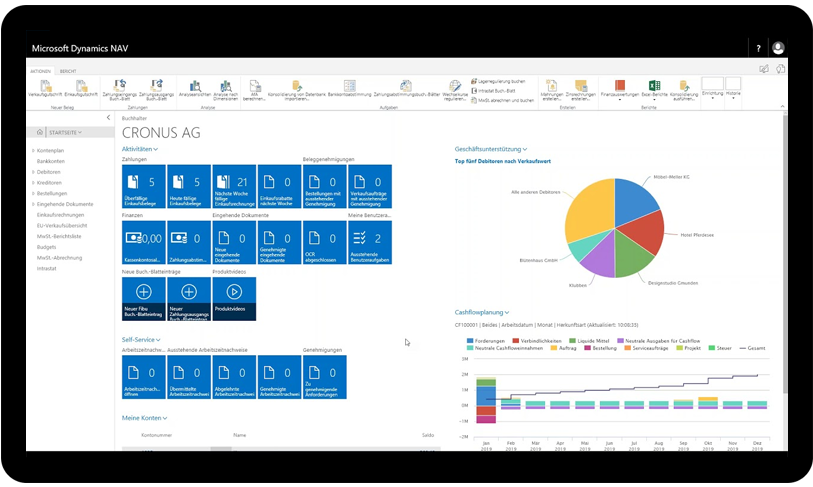Collapse the Meine Konten section

coord(145,418)
